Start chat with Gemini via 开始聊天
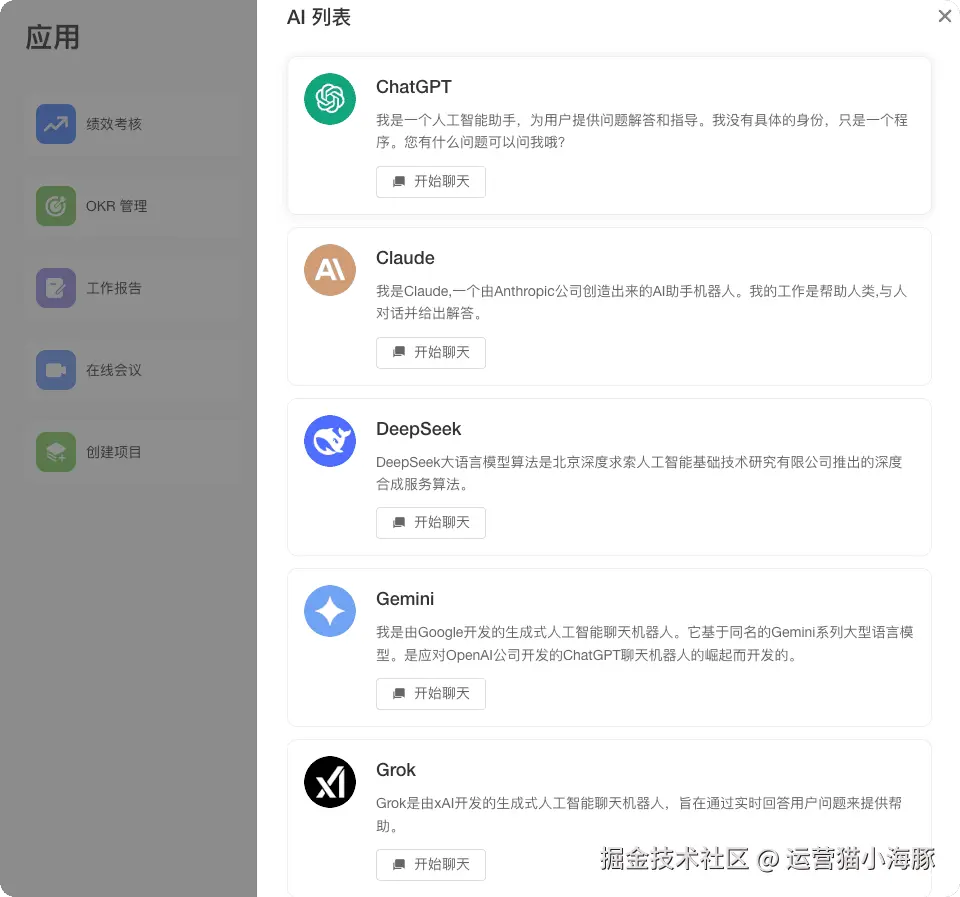Image resolution: width=960 pixels, height=897 pixels. click(431, 694)
